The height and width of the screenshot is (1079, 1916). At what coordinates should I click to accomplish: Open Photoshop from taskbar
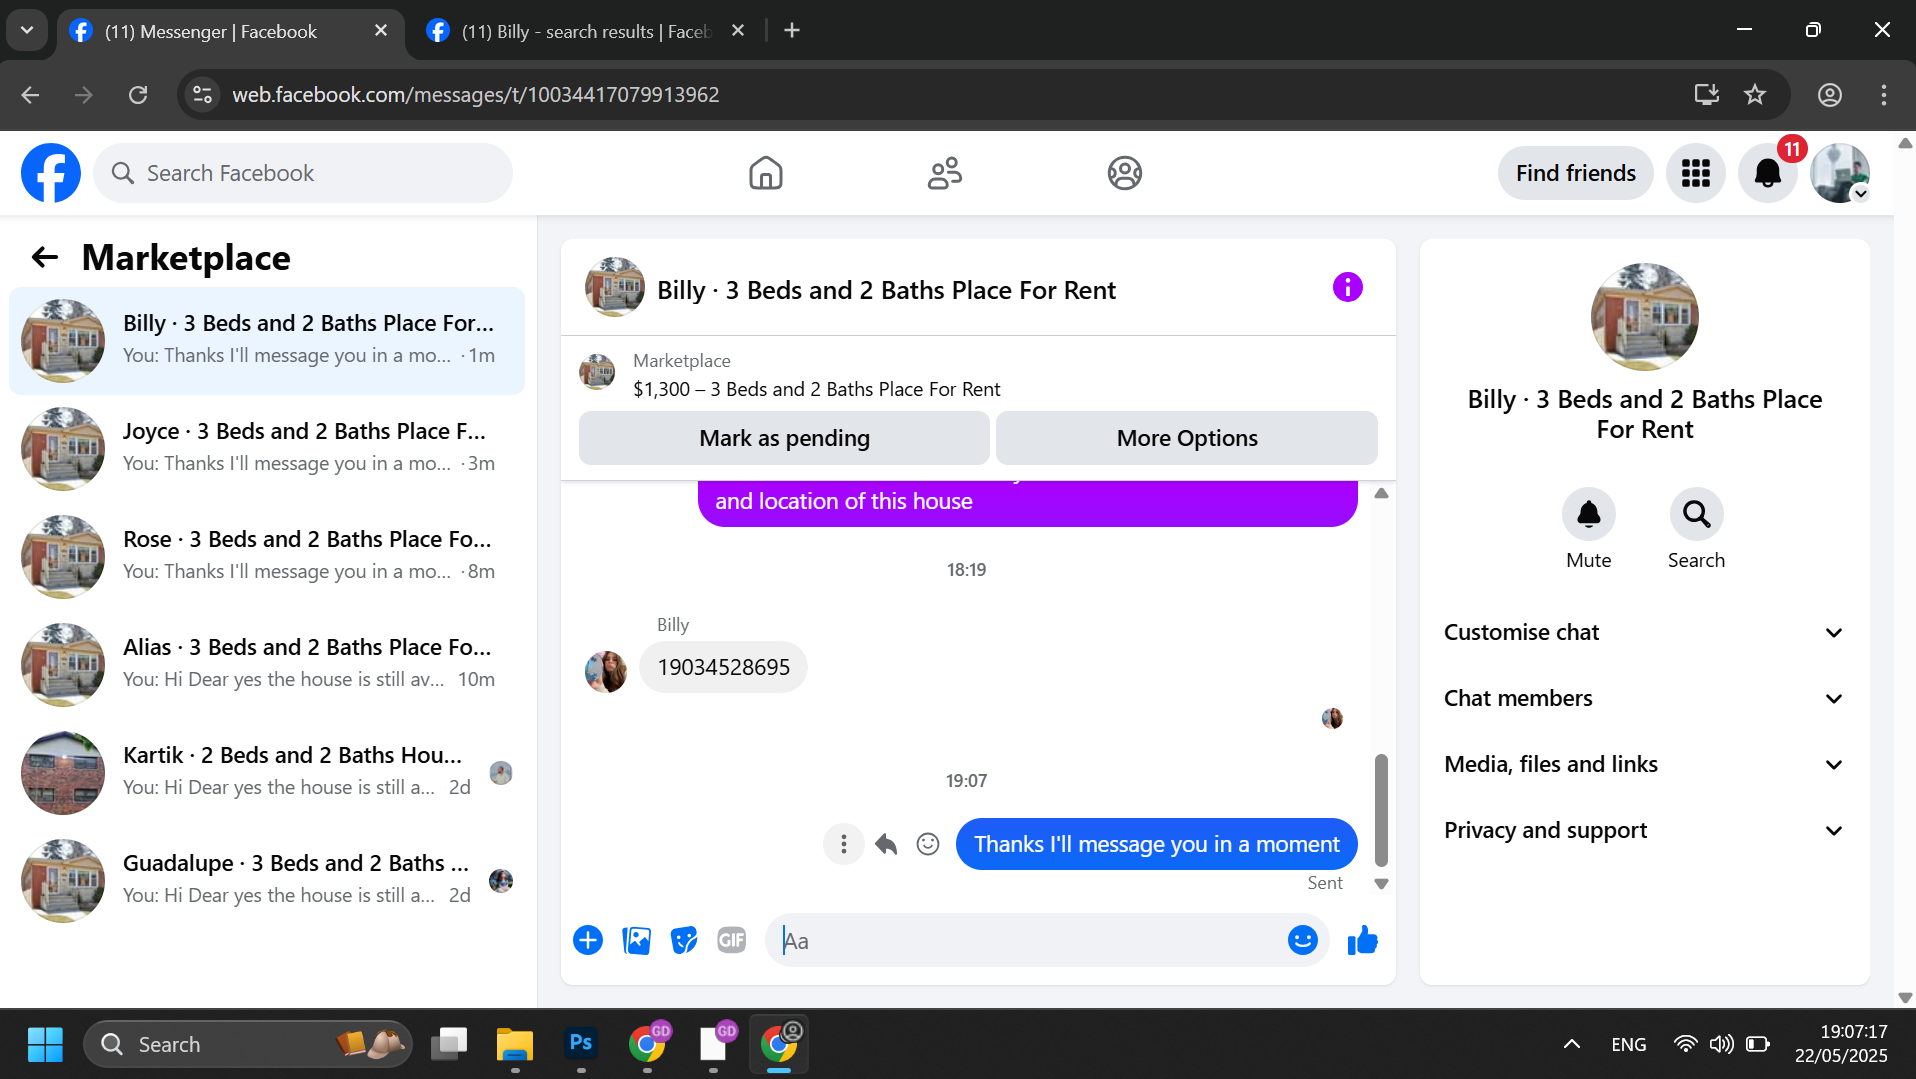pyautogui.click(x=580, y=1044)
